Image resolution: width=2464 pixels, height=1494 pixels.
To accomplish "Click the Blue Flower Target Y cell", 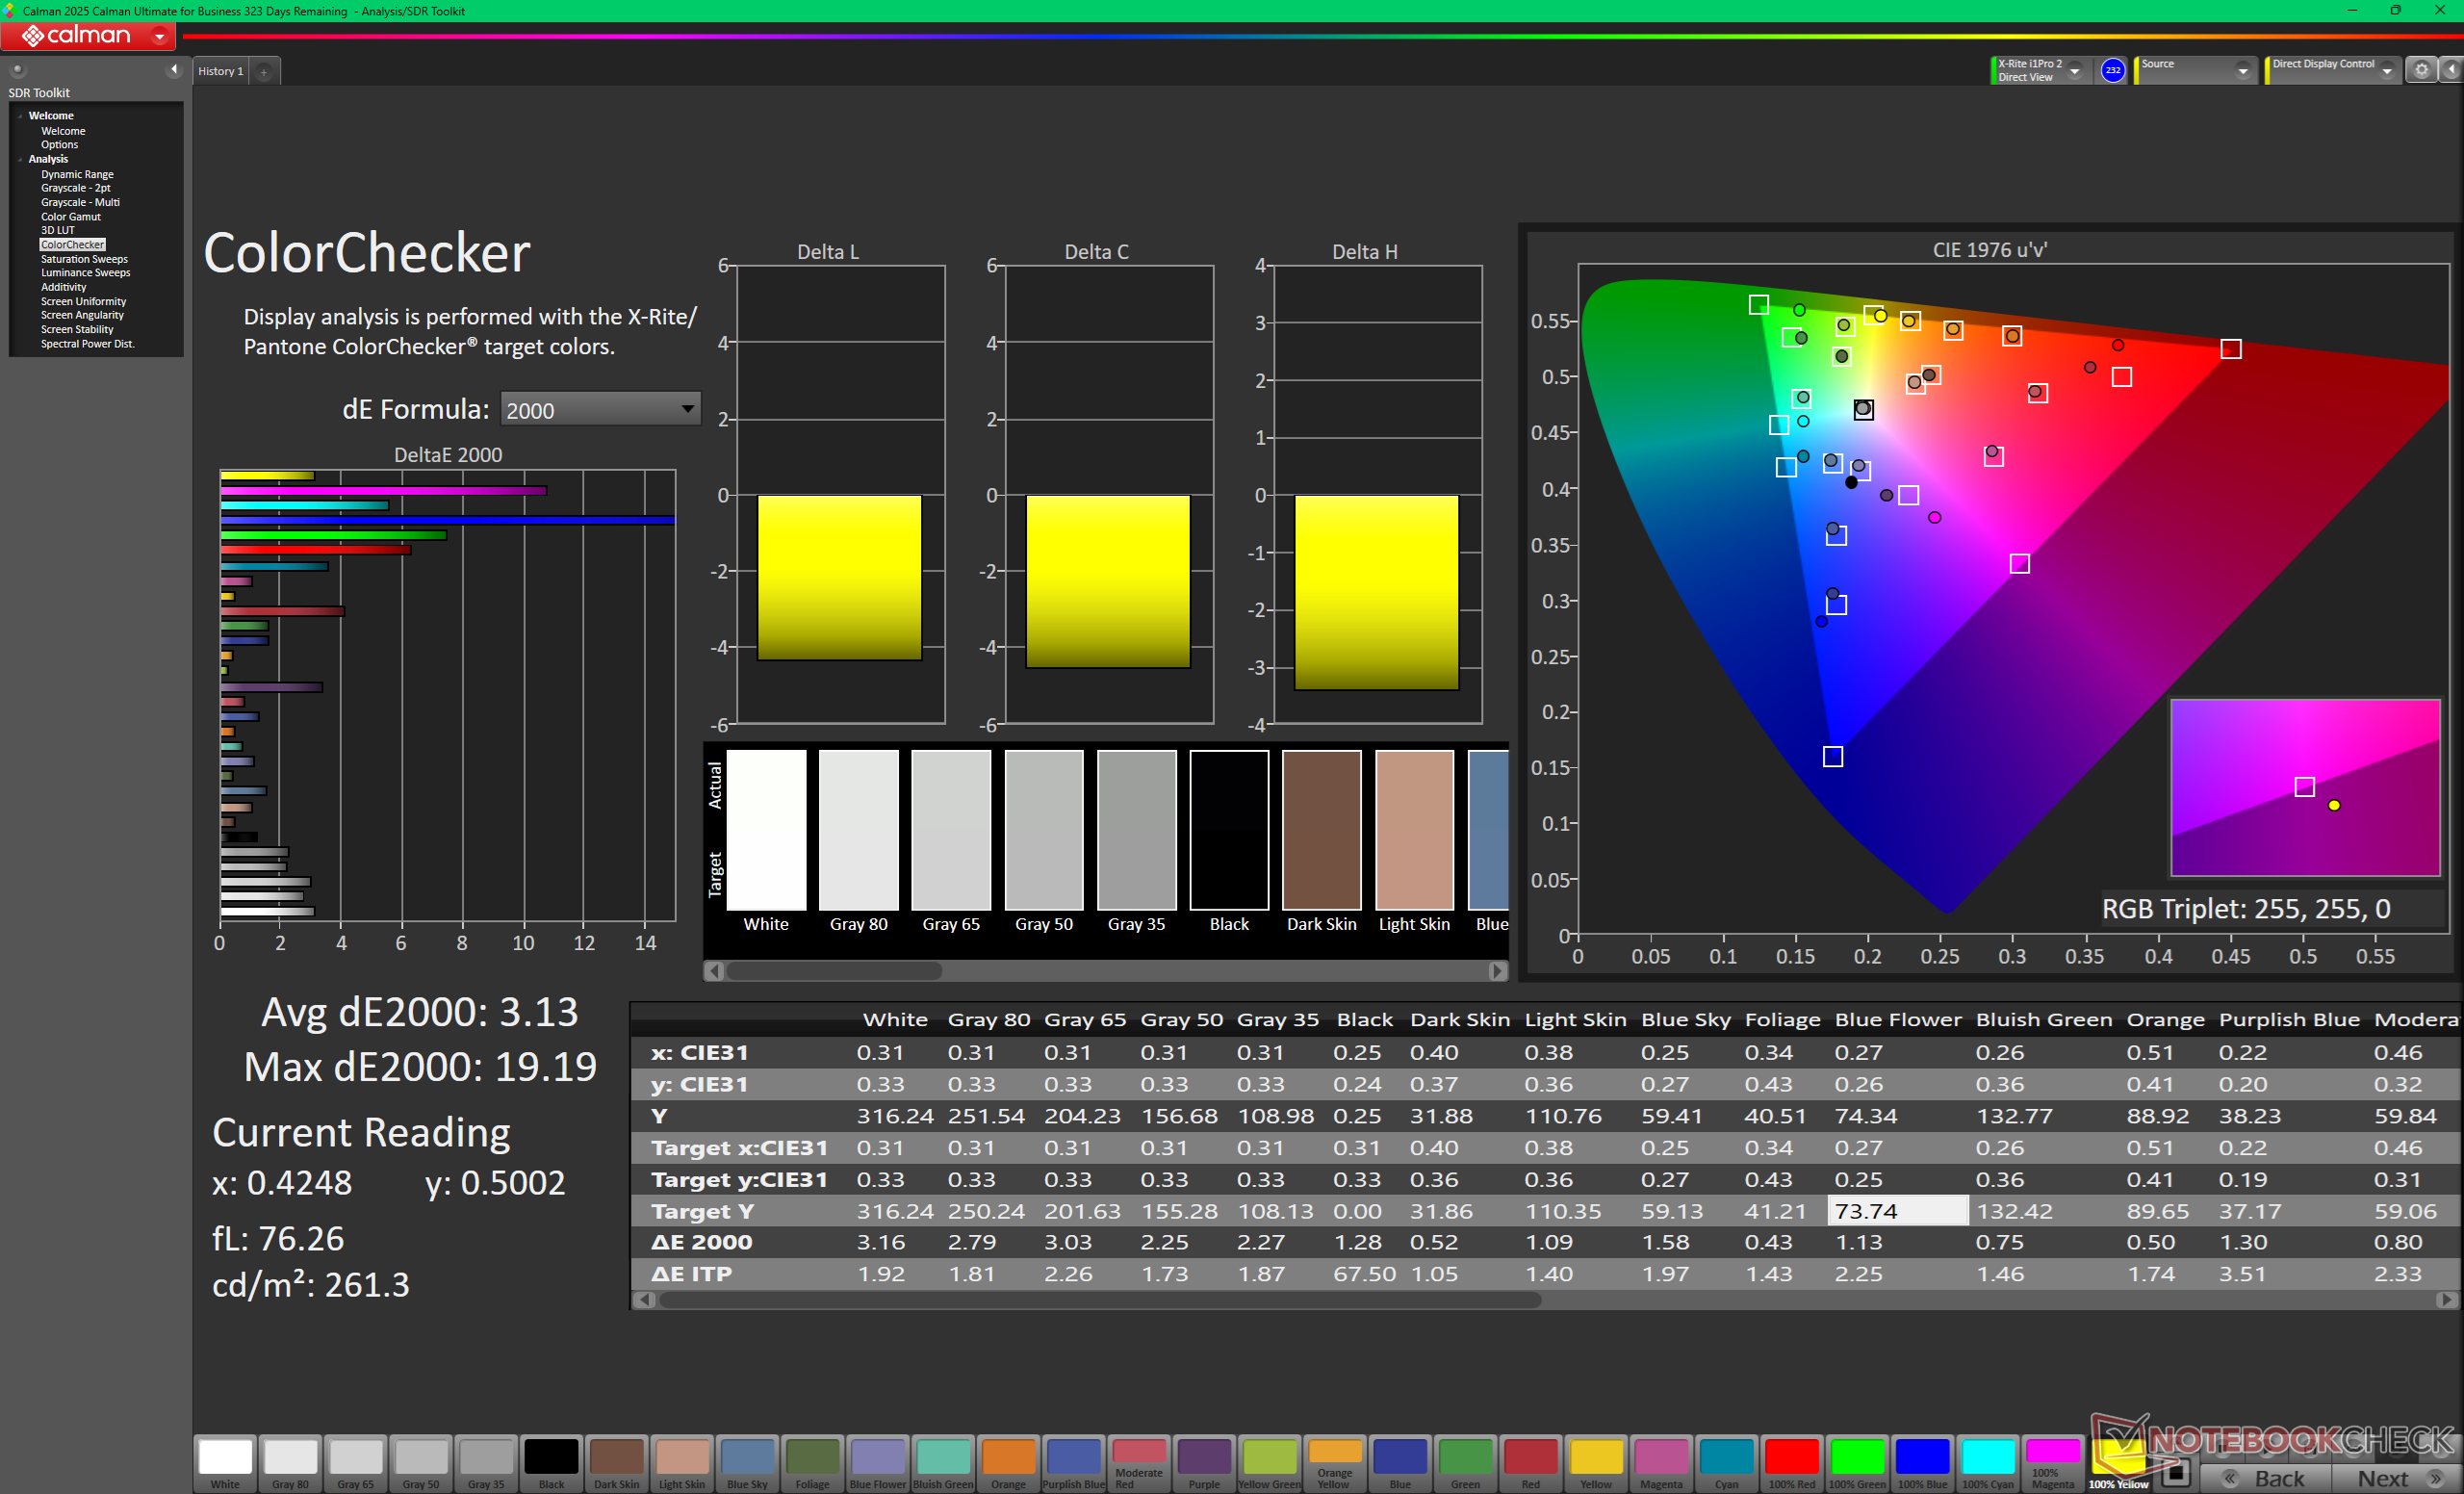I will 1896,1211.
